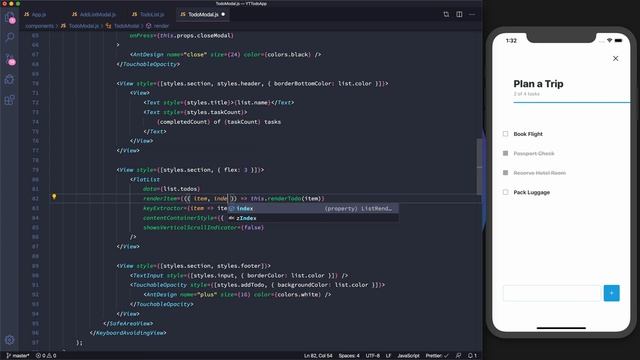Select the index autocomplete suggestion

coord(313,209)
